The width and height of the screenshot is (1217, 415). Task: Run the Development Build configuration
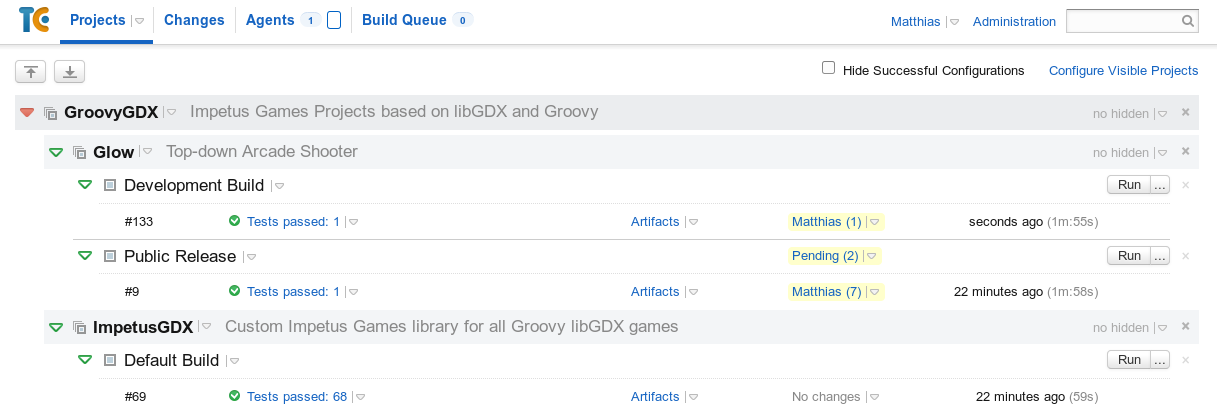1129,185
